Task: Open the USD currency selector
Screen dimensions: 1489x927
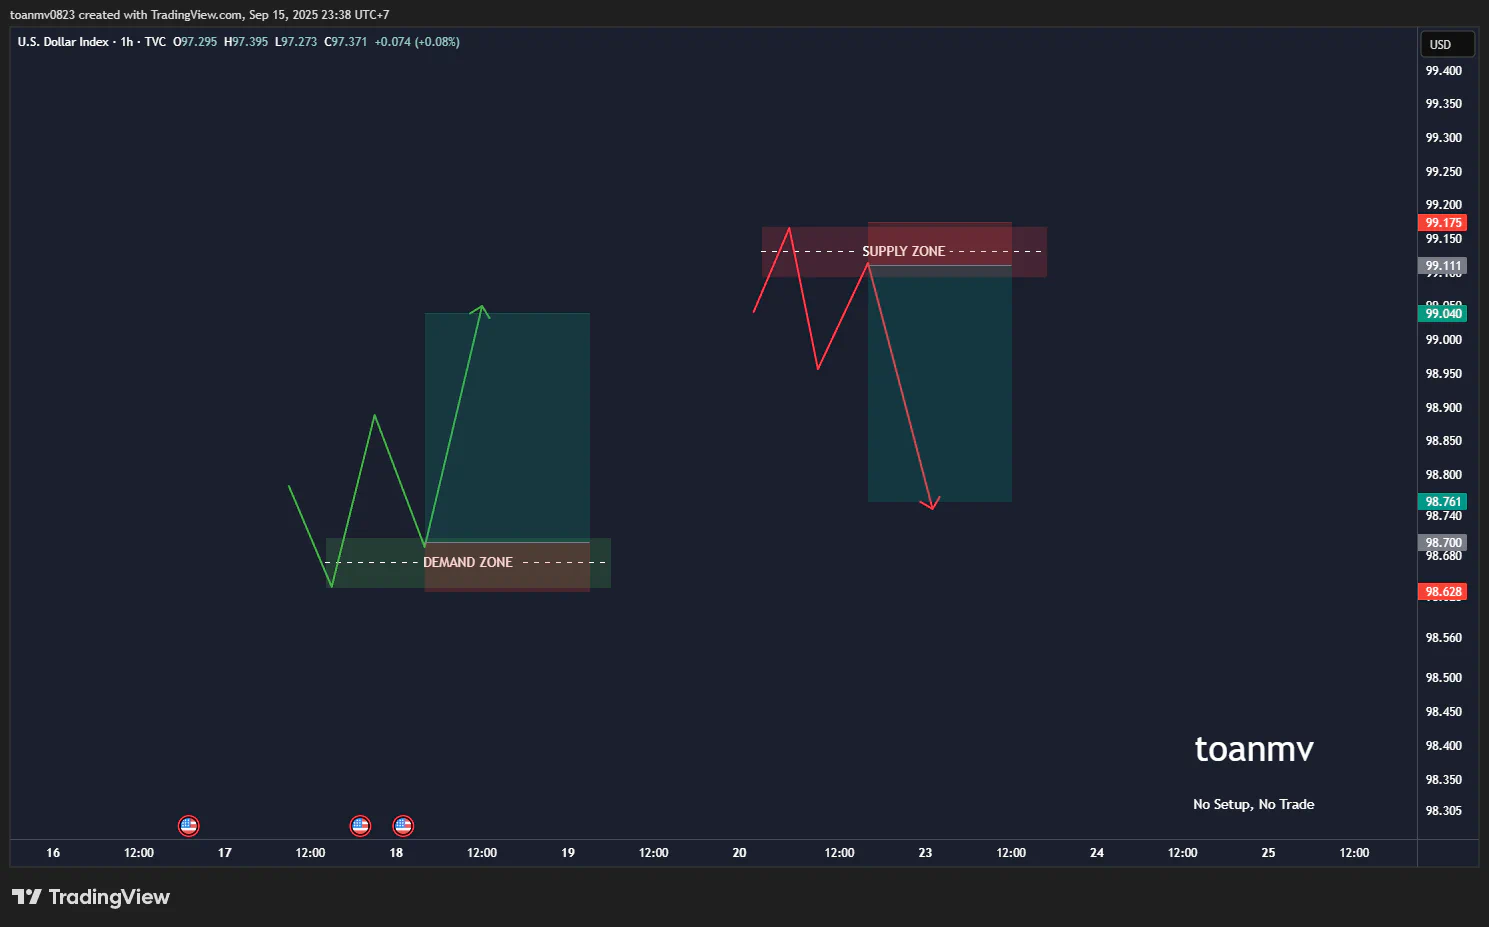Action: click(1447, 44)
